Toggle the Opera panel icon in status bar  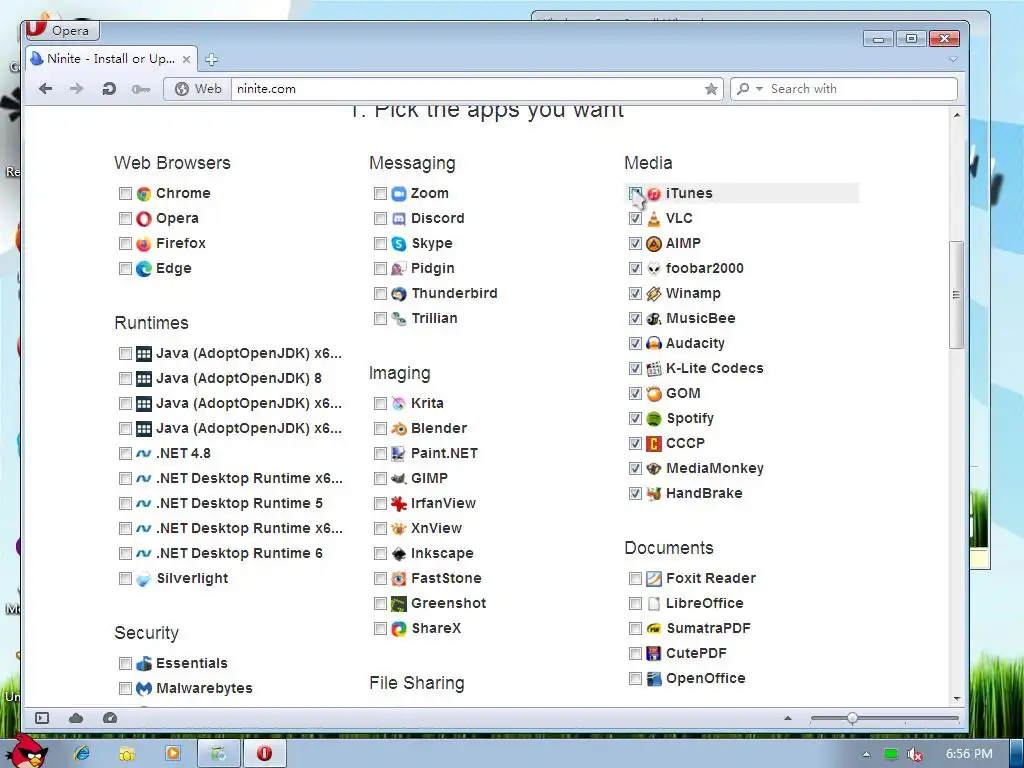(x=42, y=718)
